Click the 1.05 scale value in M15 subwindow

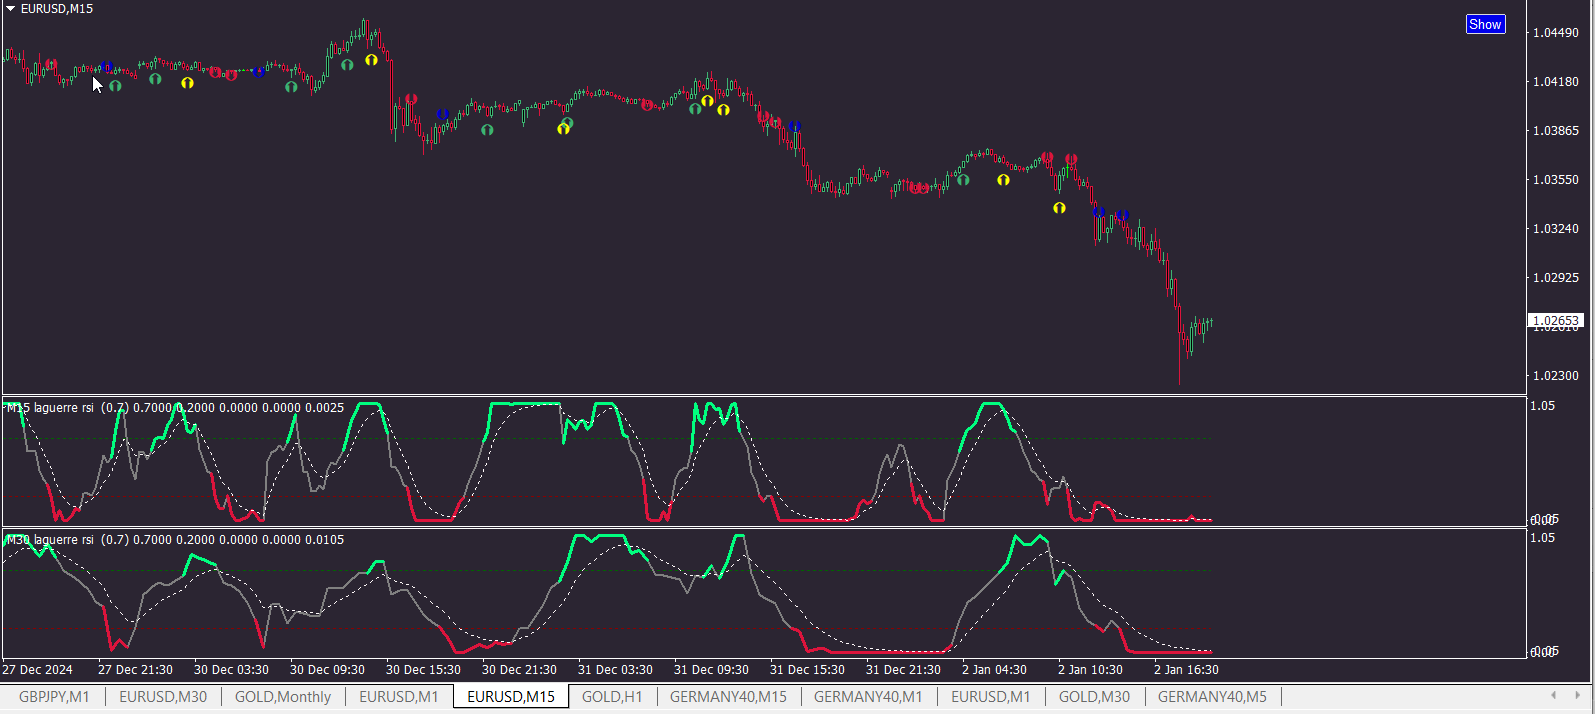1543,406
